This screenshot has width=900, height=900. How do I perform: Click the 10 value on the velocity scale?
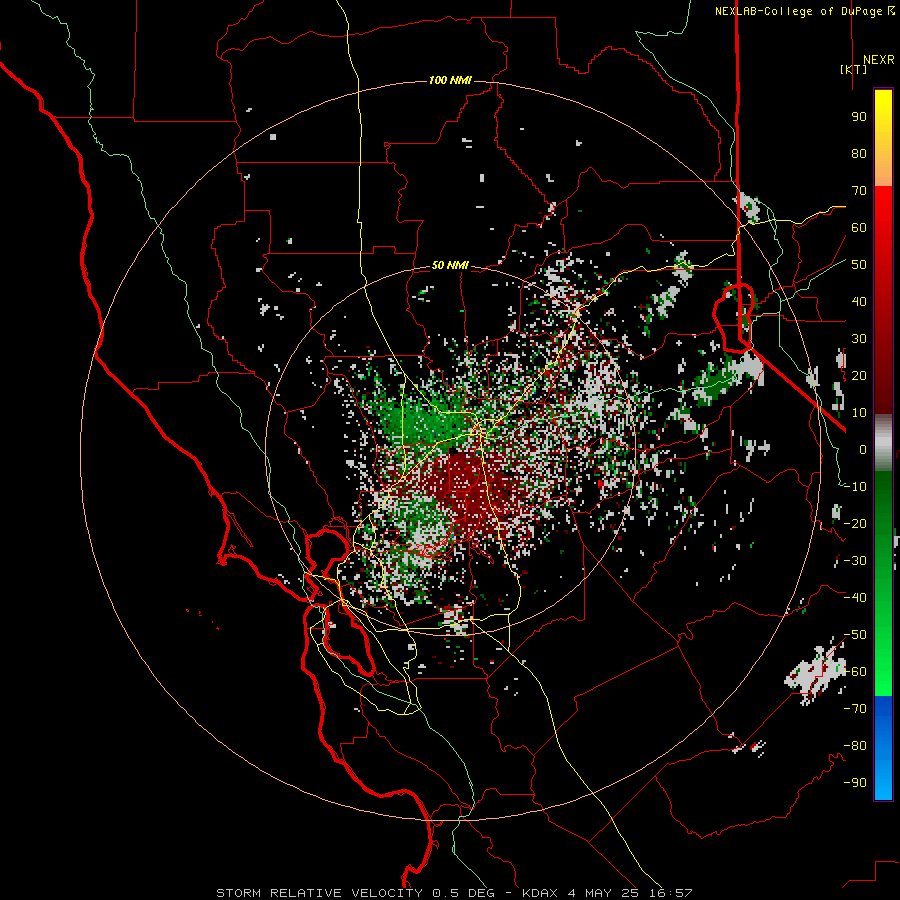(x=859, y=413)
